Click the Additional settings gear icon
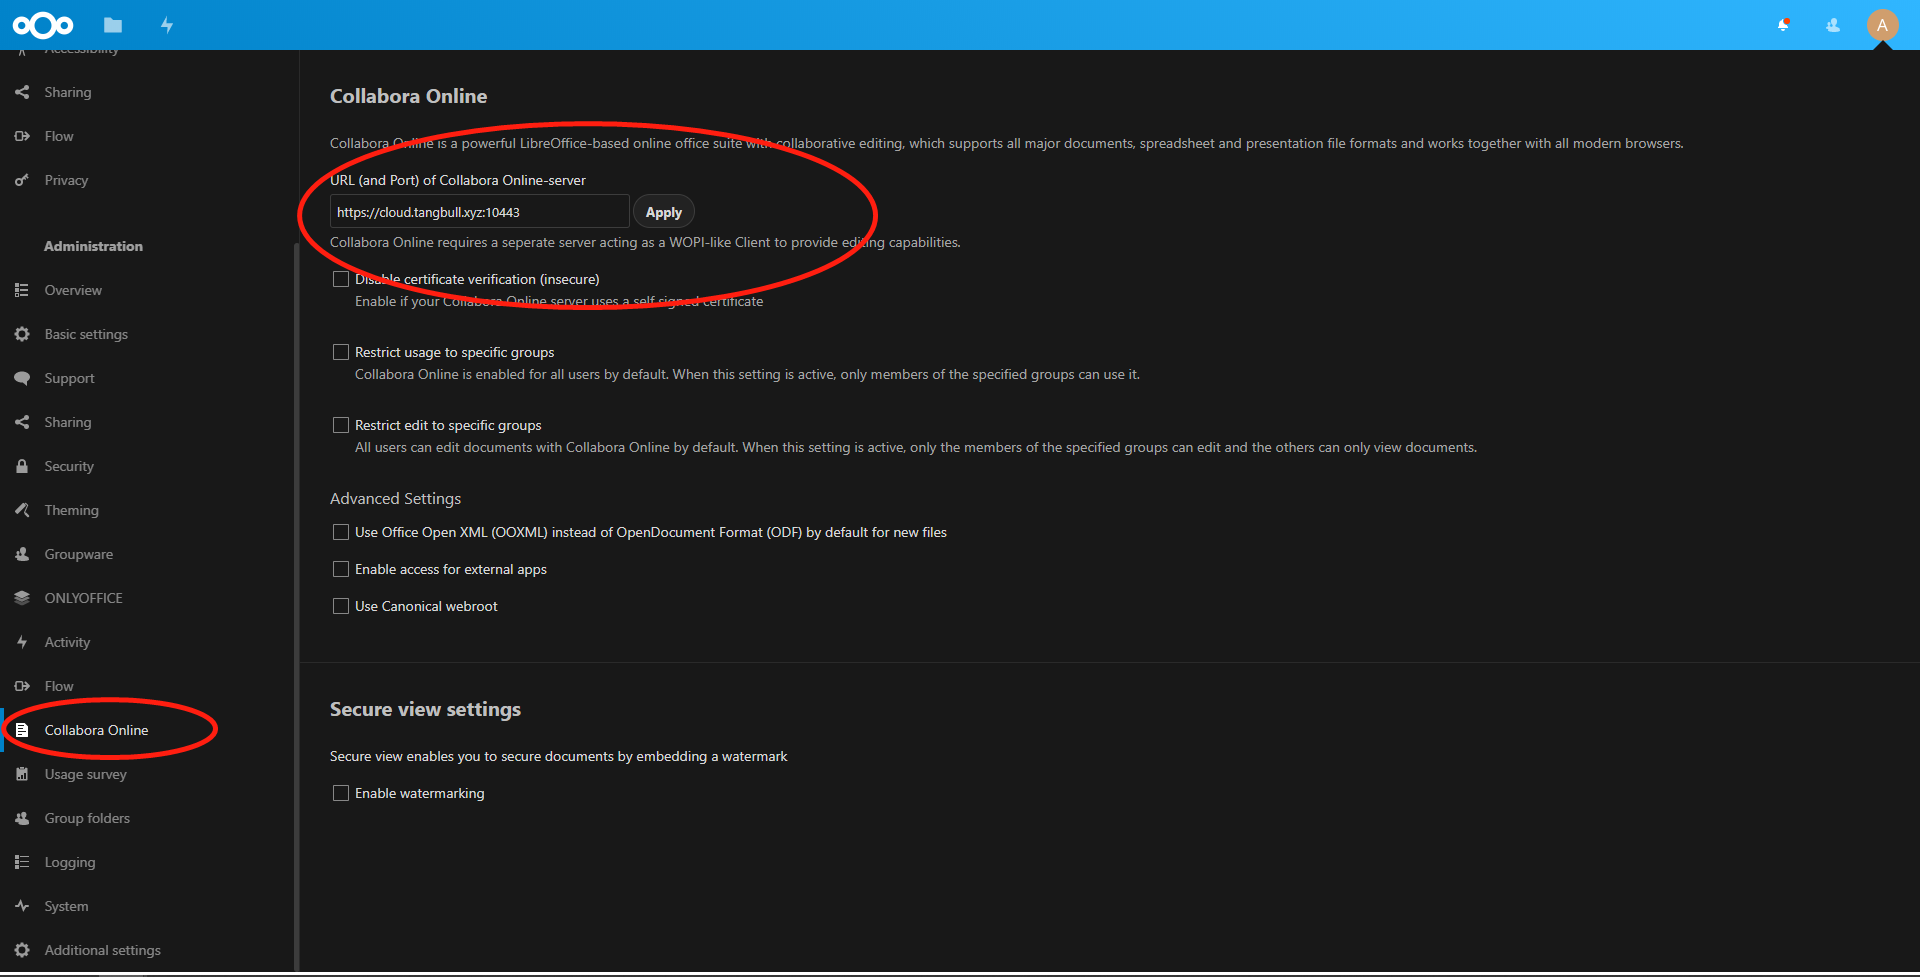Image resolution: width=1920 pixels, height=977 pixels. pos(22,950)
